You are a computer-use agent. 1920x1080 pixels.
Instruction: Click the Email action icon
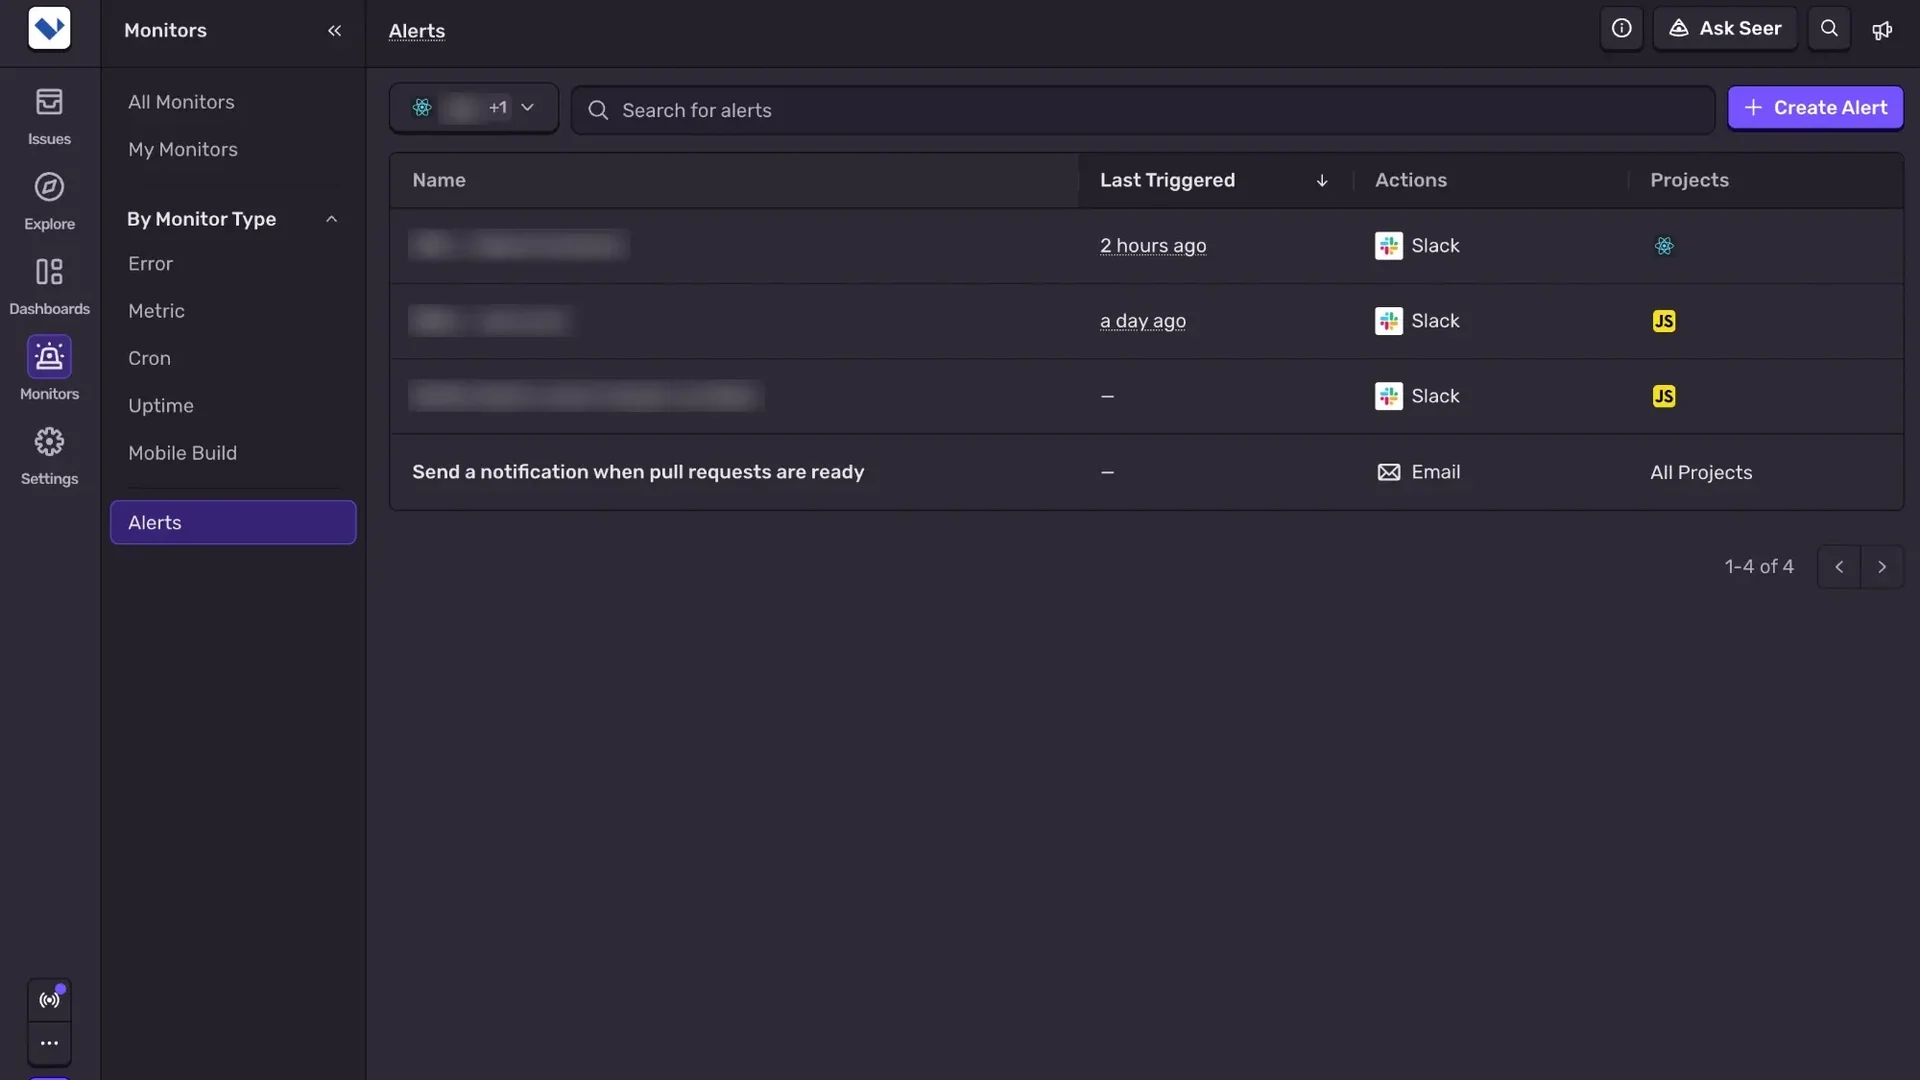point(1388,472)
